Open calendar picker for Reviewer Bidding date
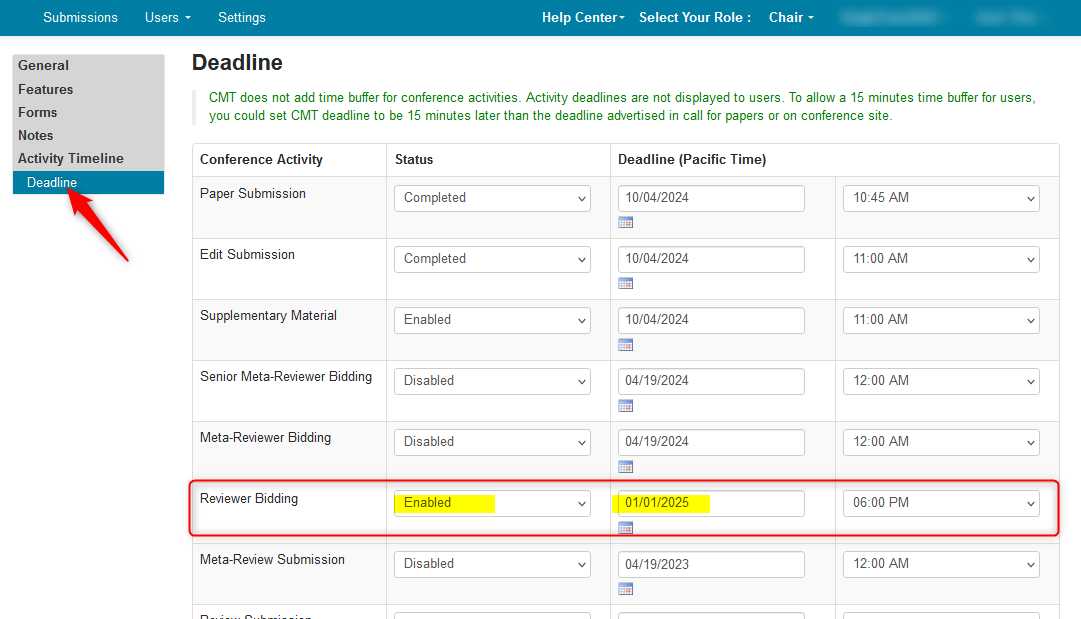The width and height of the screenshot is (1081, 619). (625, 528)
